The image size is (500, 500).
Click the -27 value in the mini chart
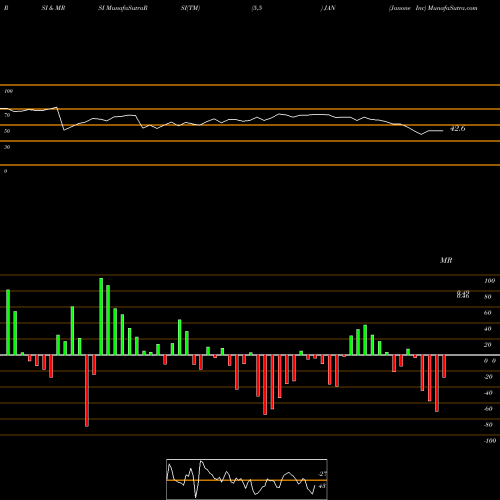322,474
